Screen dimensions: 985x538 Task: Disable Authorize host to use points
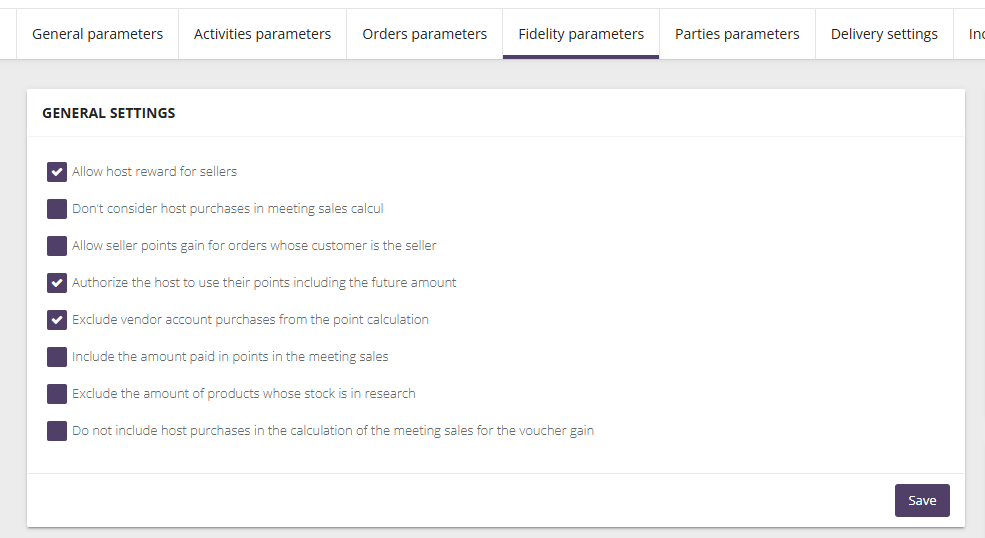coord(57,283)
